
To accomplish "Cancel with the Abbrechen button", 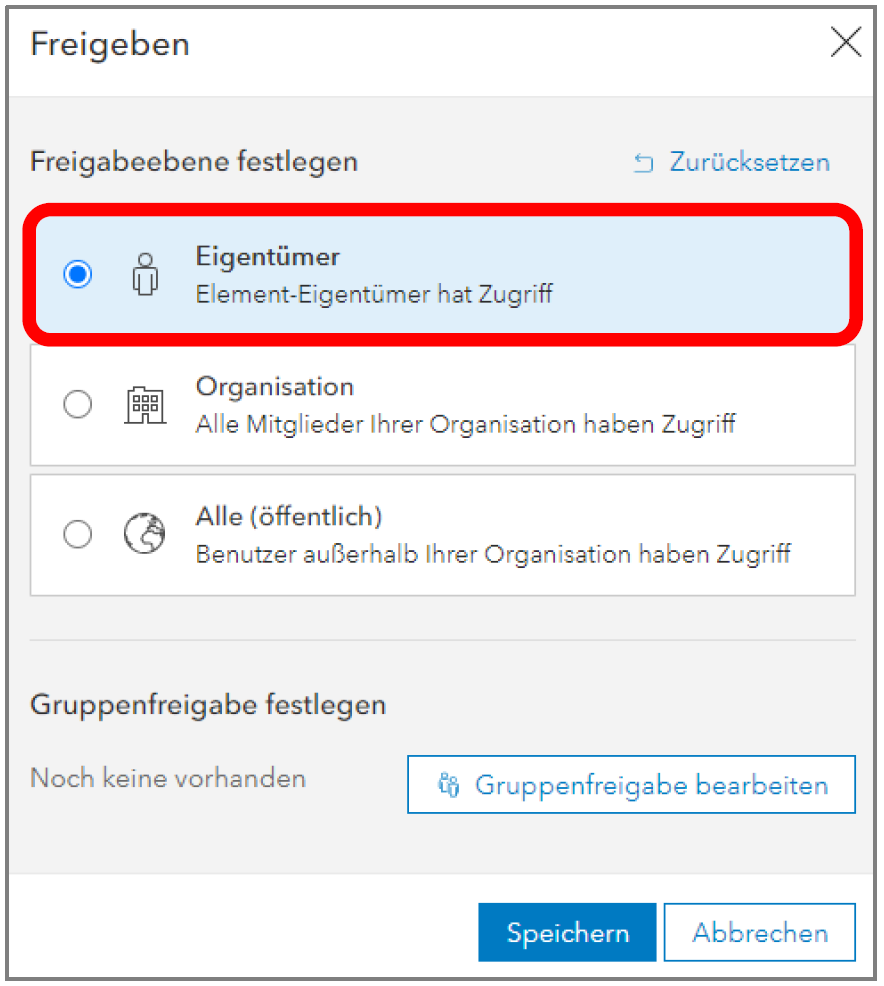I will 759,933.
